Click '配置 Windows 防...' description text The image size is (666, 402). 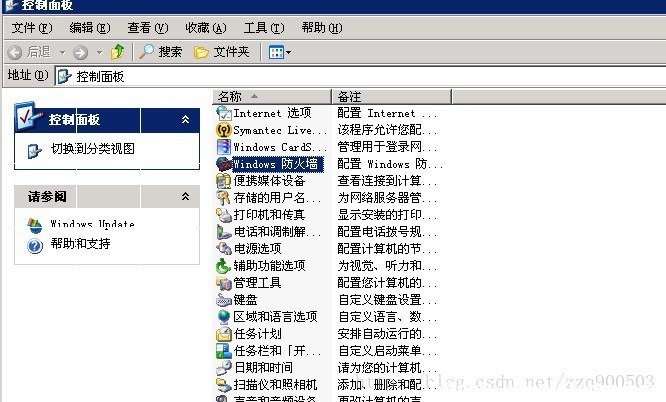click(390, 164)
